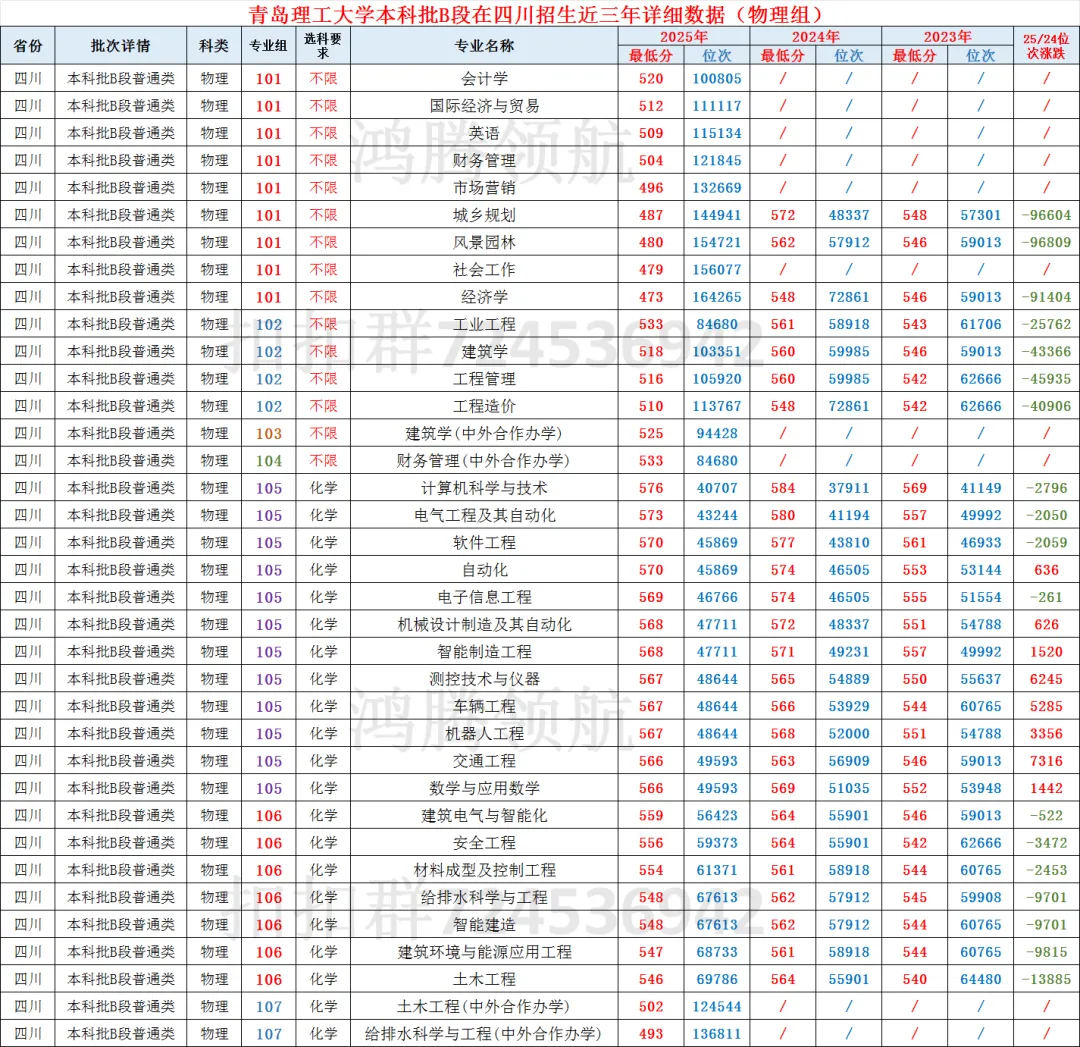Click the 2025 rank value 124544

click(x=717, y=1006)
